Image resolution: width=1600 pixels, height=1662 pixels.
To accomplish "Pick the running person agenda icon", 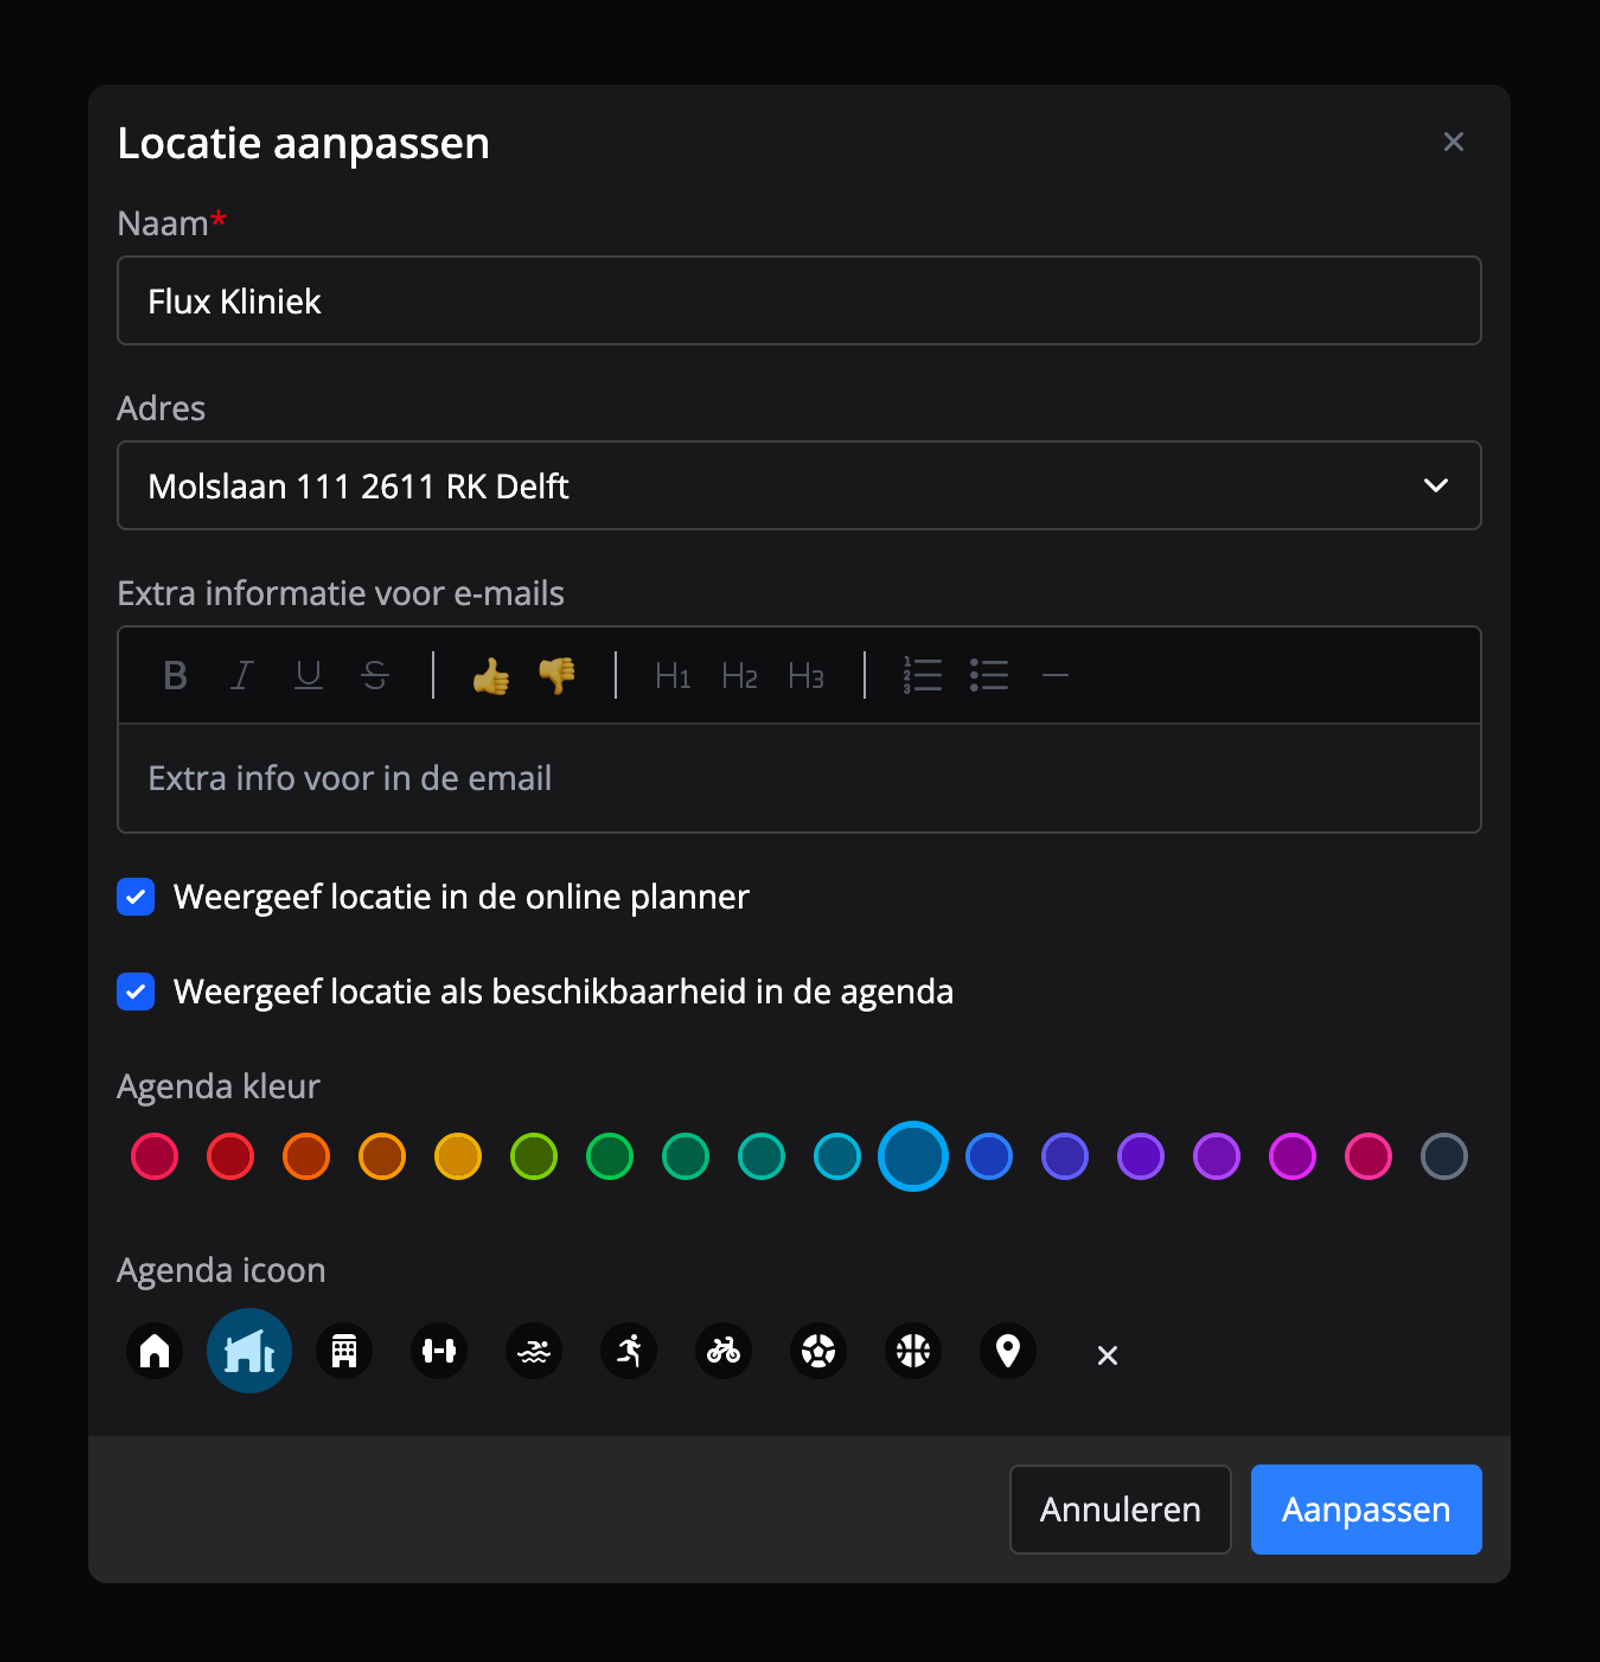I will [x=629, y=1351].
